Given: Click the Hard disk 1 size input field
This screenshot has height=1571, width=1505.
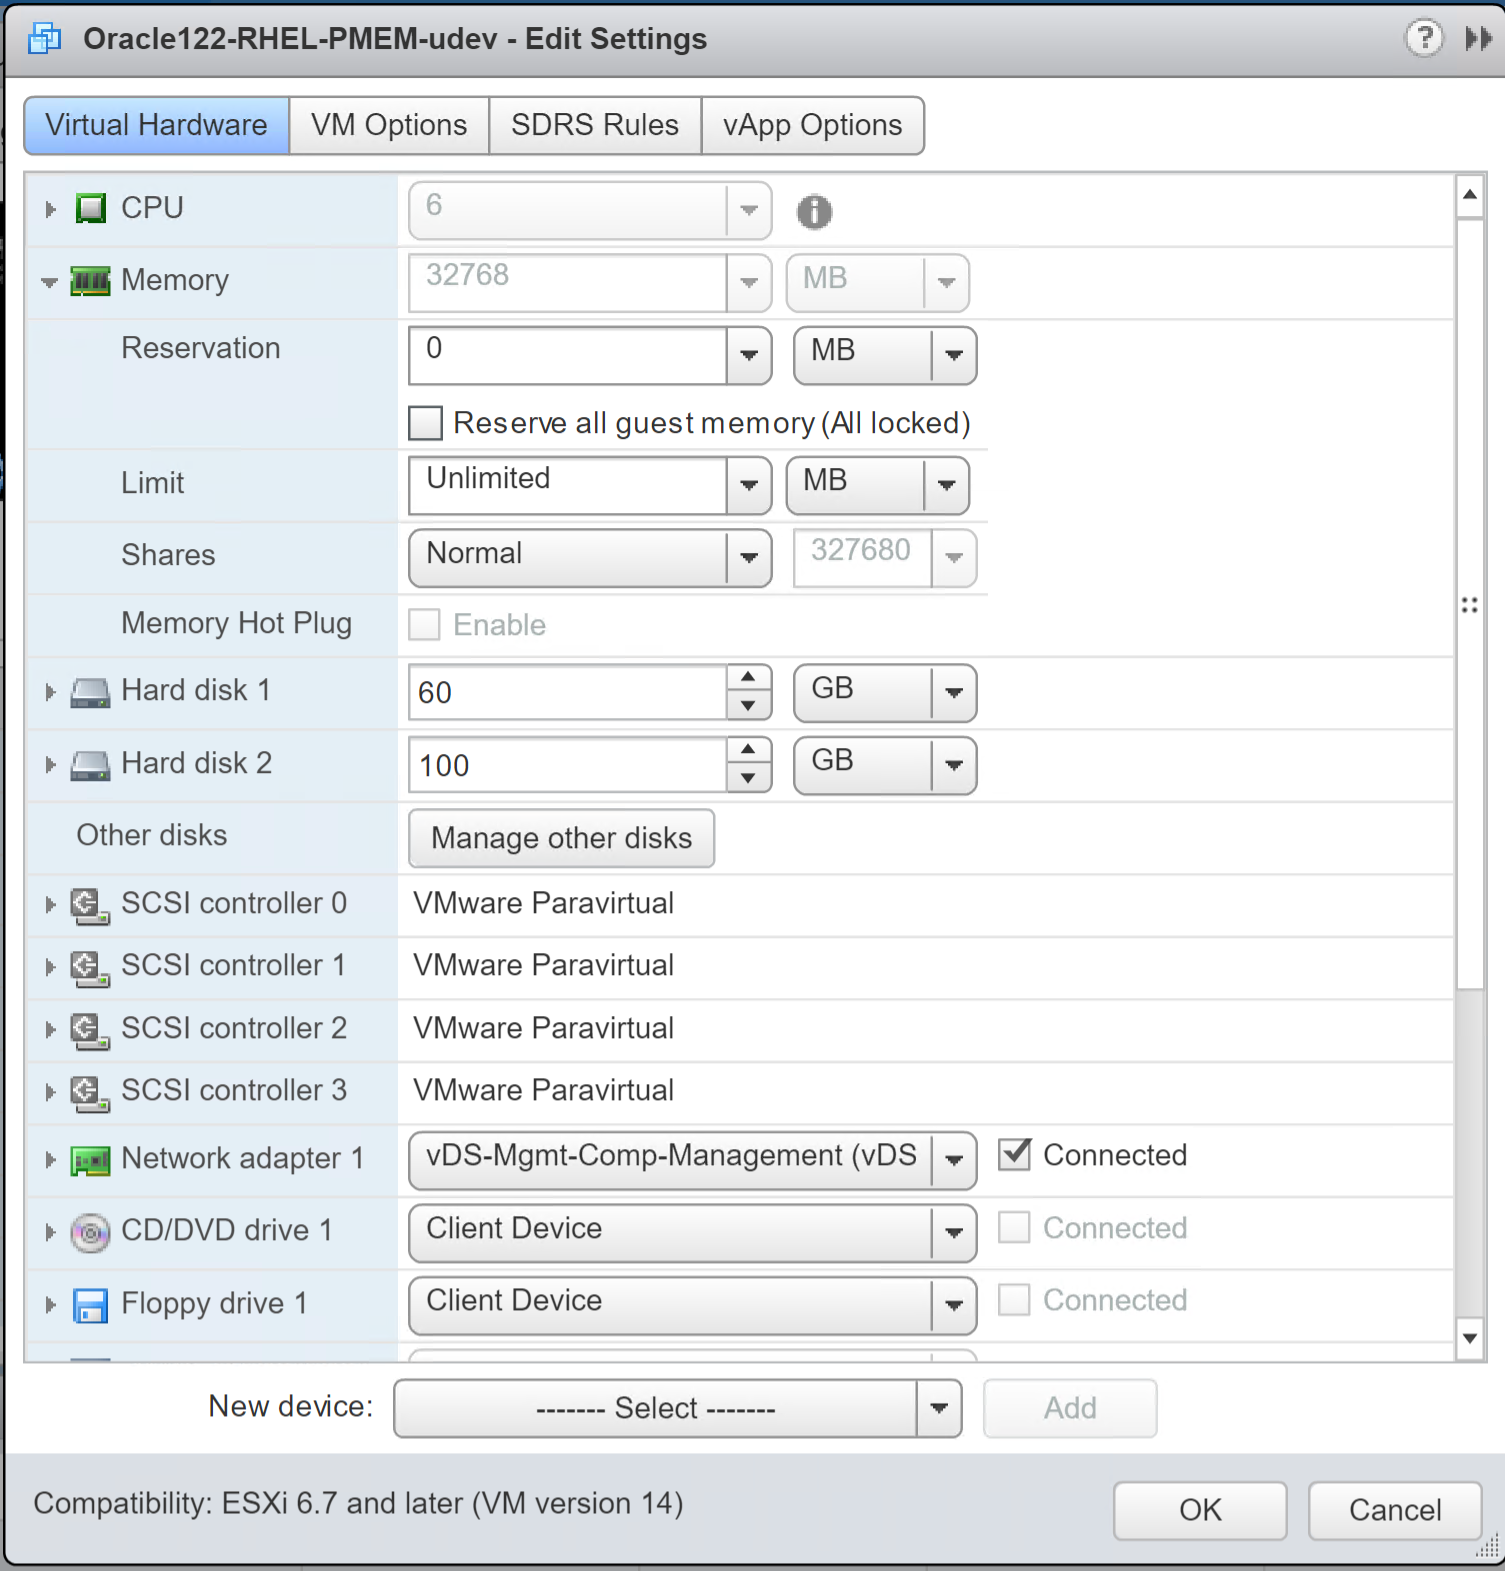Looking at the screenshot, I should click(x=568, y=692).
